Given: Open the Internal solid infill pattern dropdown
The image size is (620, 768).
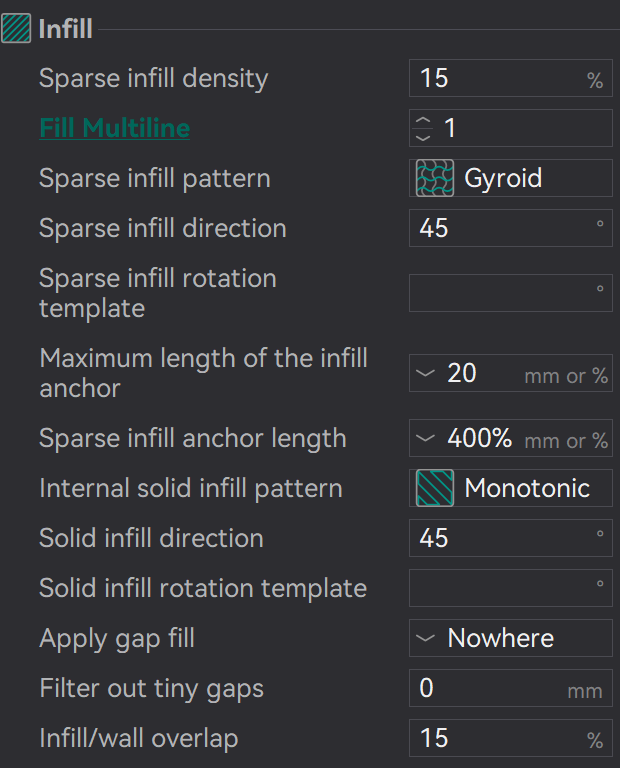Looking at the screenshot, I should pyautogui.click(x=510, y=489).
